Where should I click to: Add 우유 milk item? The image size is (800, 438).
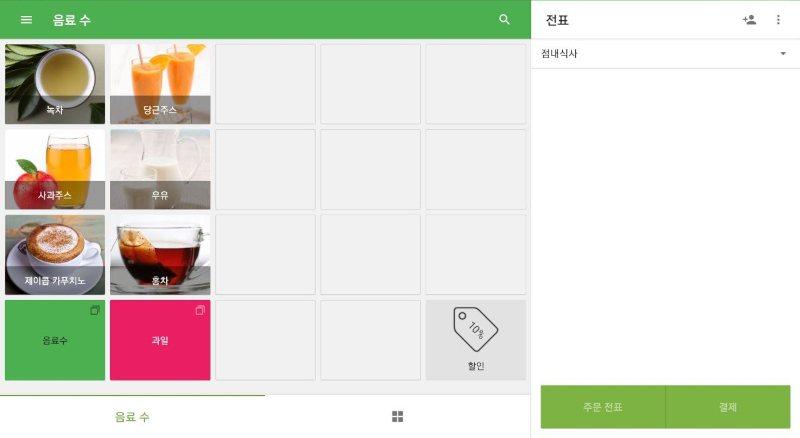[160, 169]
